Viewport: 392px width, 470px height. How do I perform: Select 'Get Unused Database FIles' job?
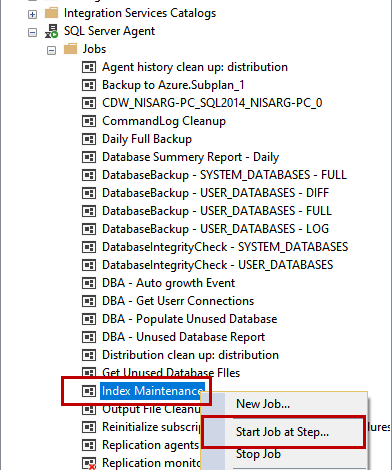(171, 373)
